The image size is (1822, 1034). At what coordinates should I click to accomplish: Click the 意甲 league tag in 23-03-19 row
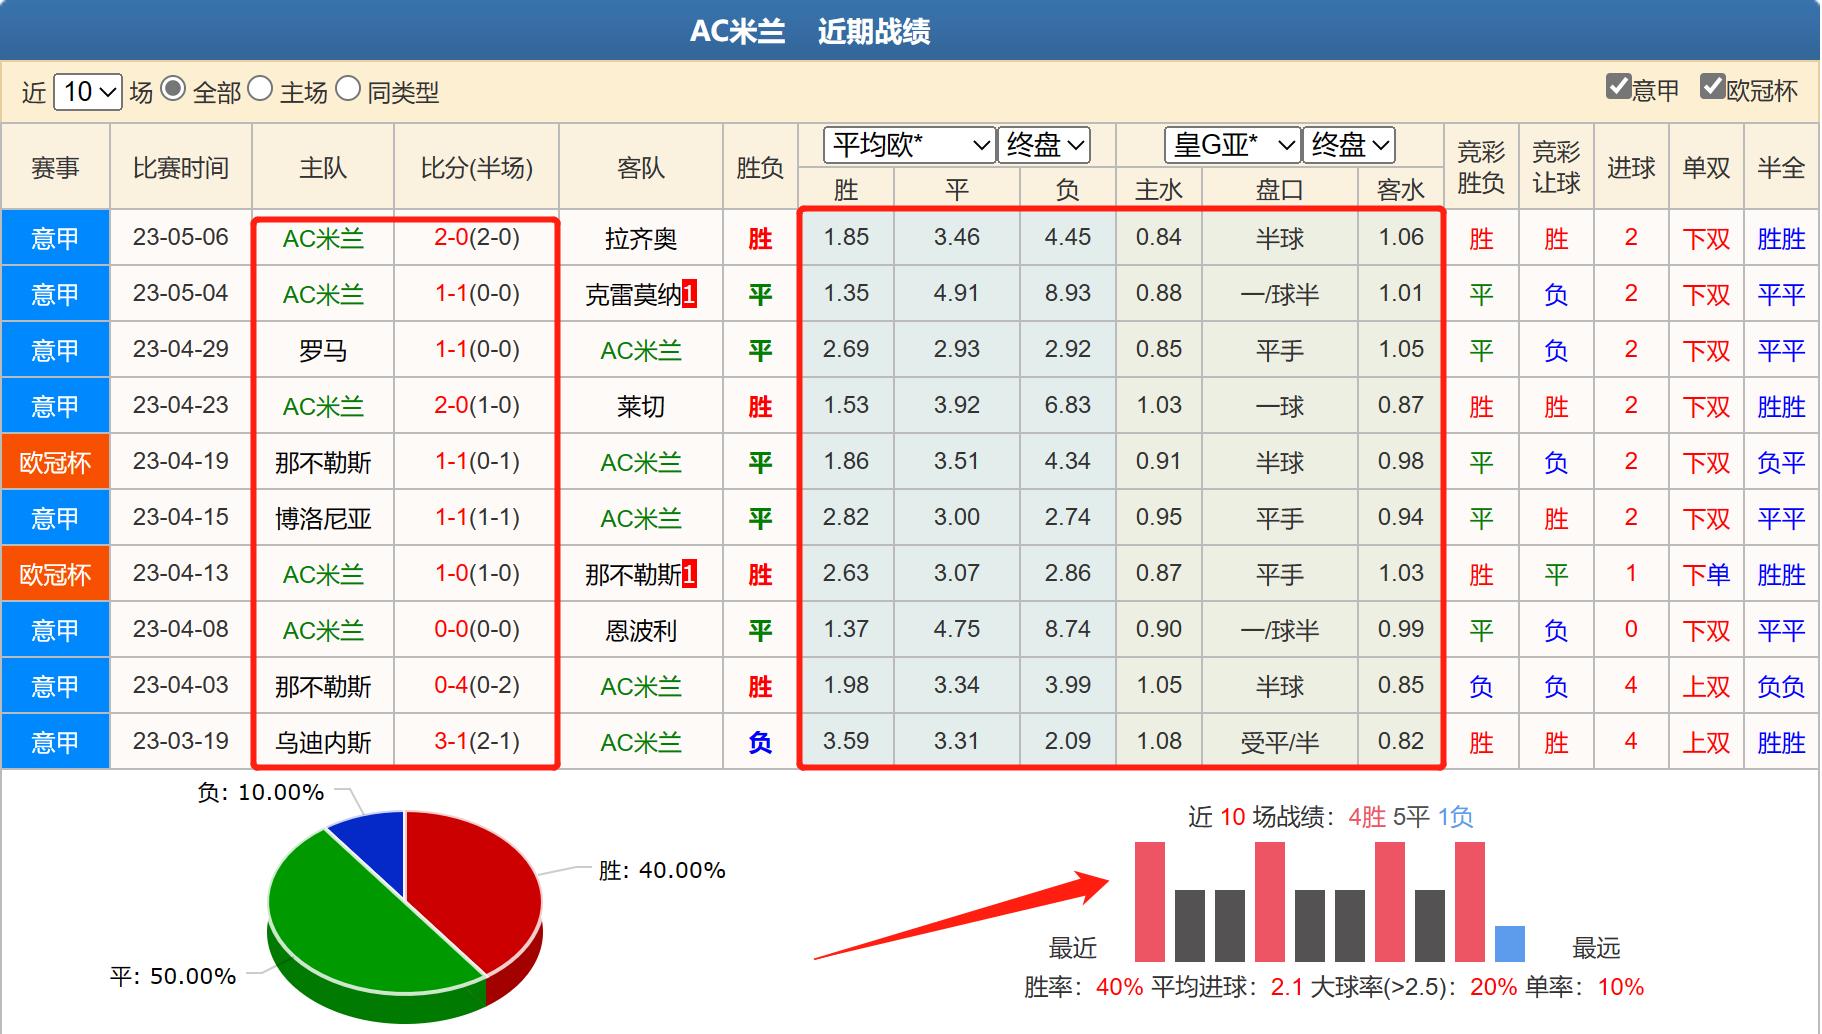coord(55,742)
